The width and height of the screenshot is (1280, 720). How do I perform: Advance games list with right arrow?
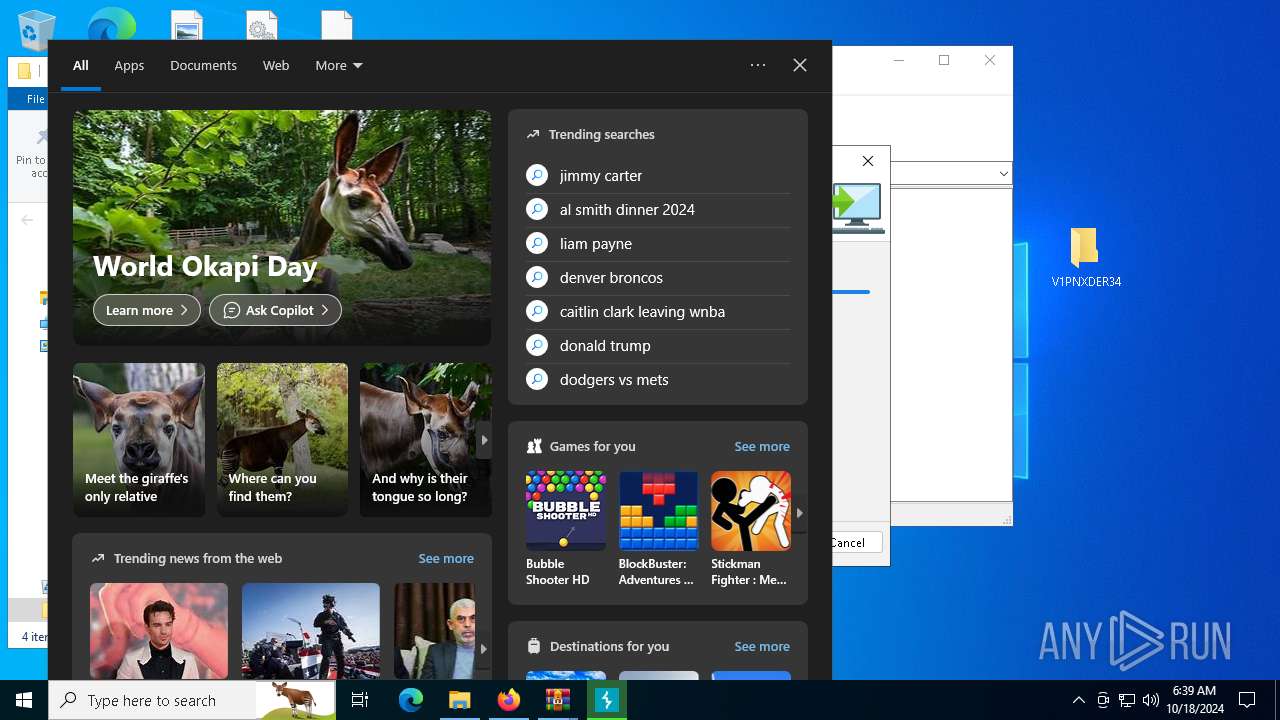click(x=799, y=512)
